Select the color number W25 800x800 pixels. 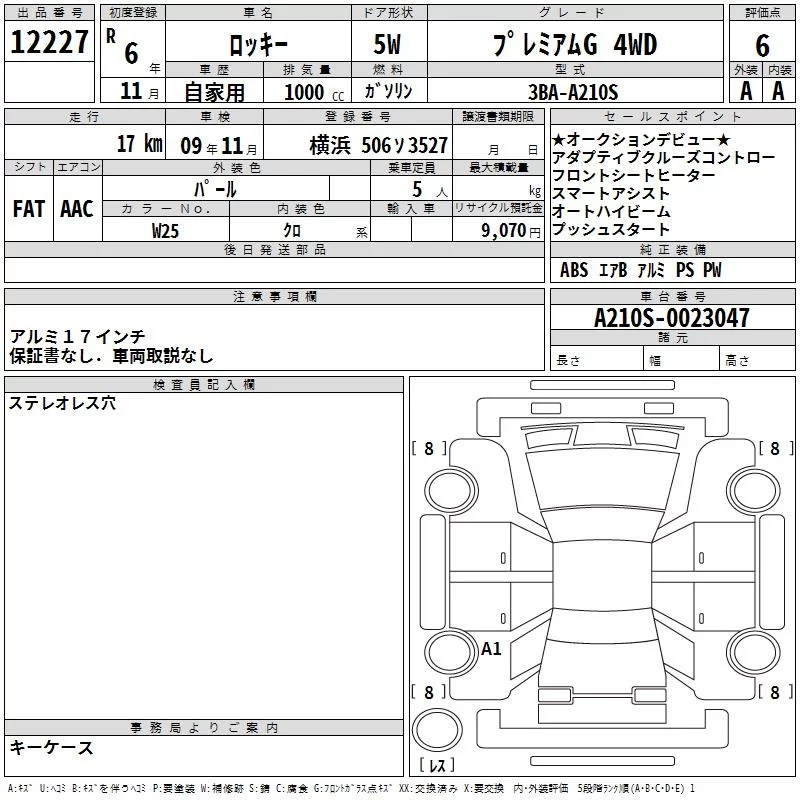coord(165,229)
